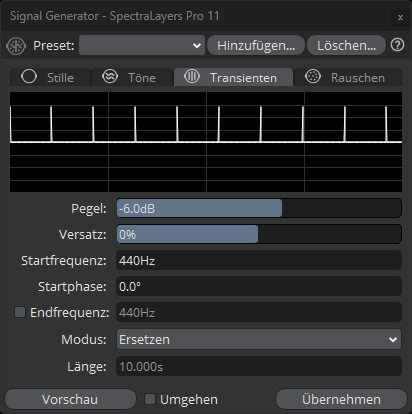Click the Pegel slider at -6.0dB
This screenshot has width=412, height=414.
(x=259, y=208)
